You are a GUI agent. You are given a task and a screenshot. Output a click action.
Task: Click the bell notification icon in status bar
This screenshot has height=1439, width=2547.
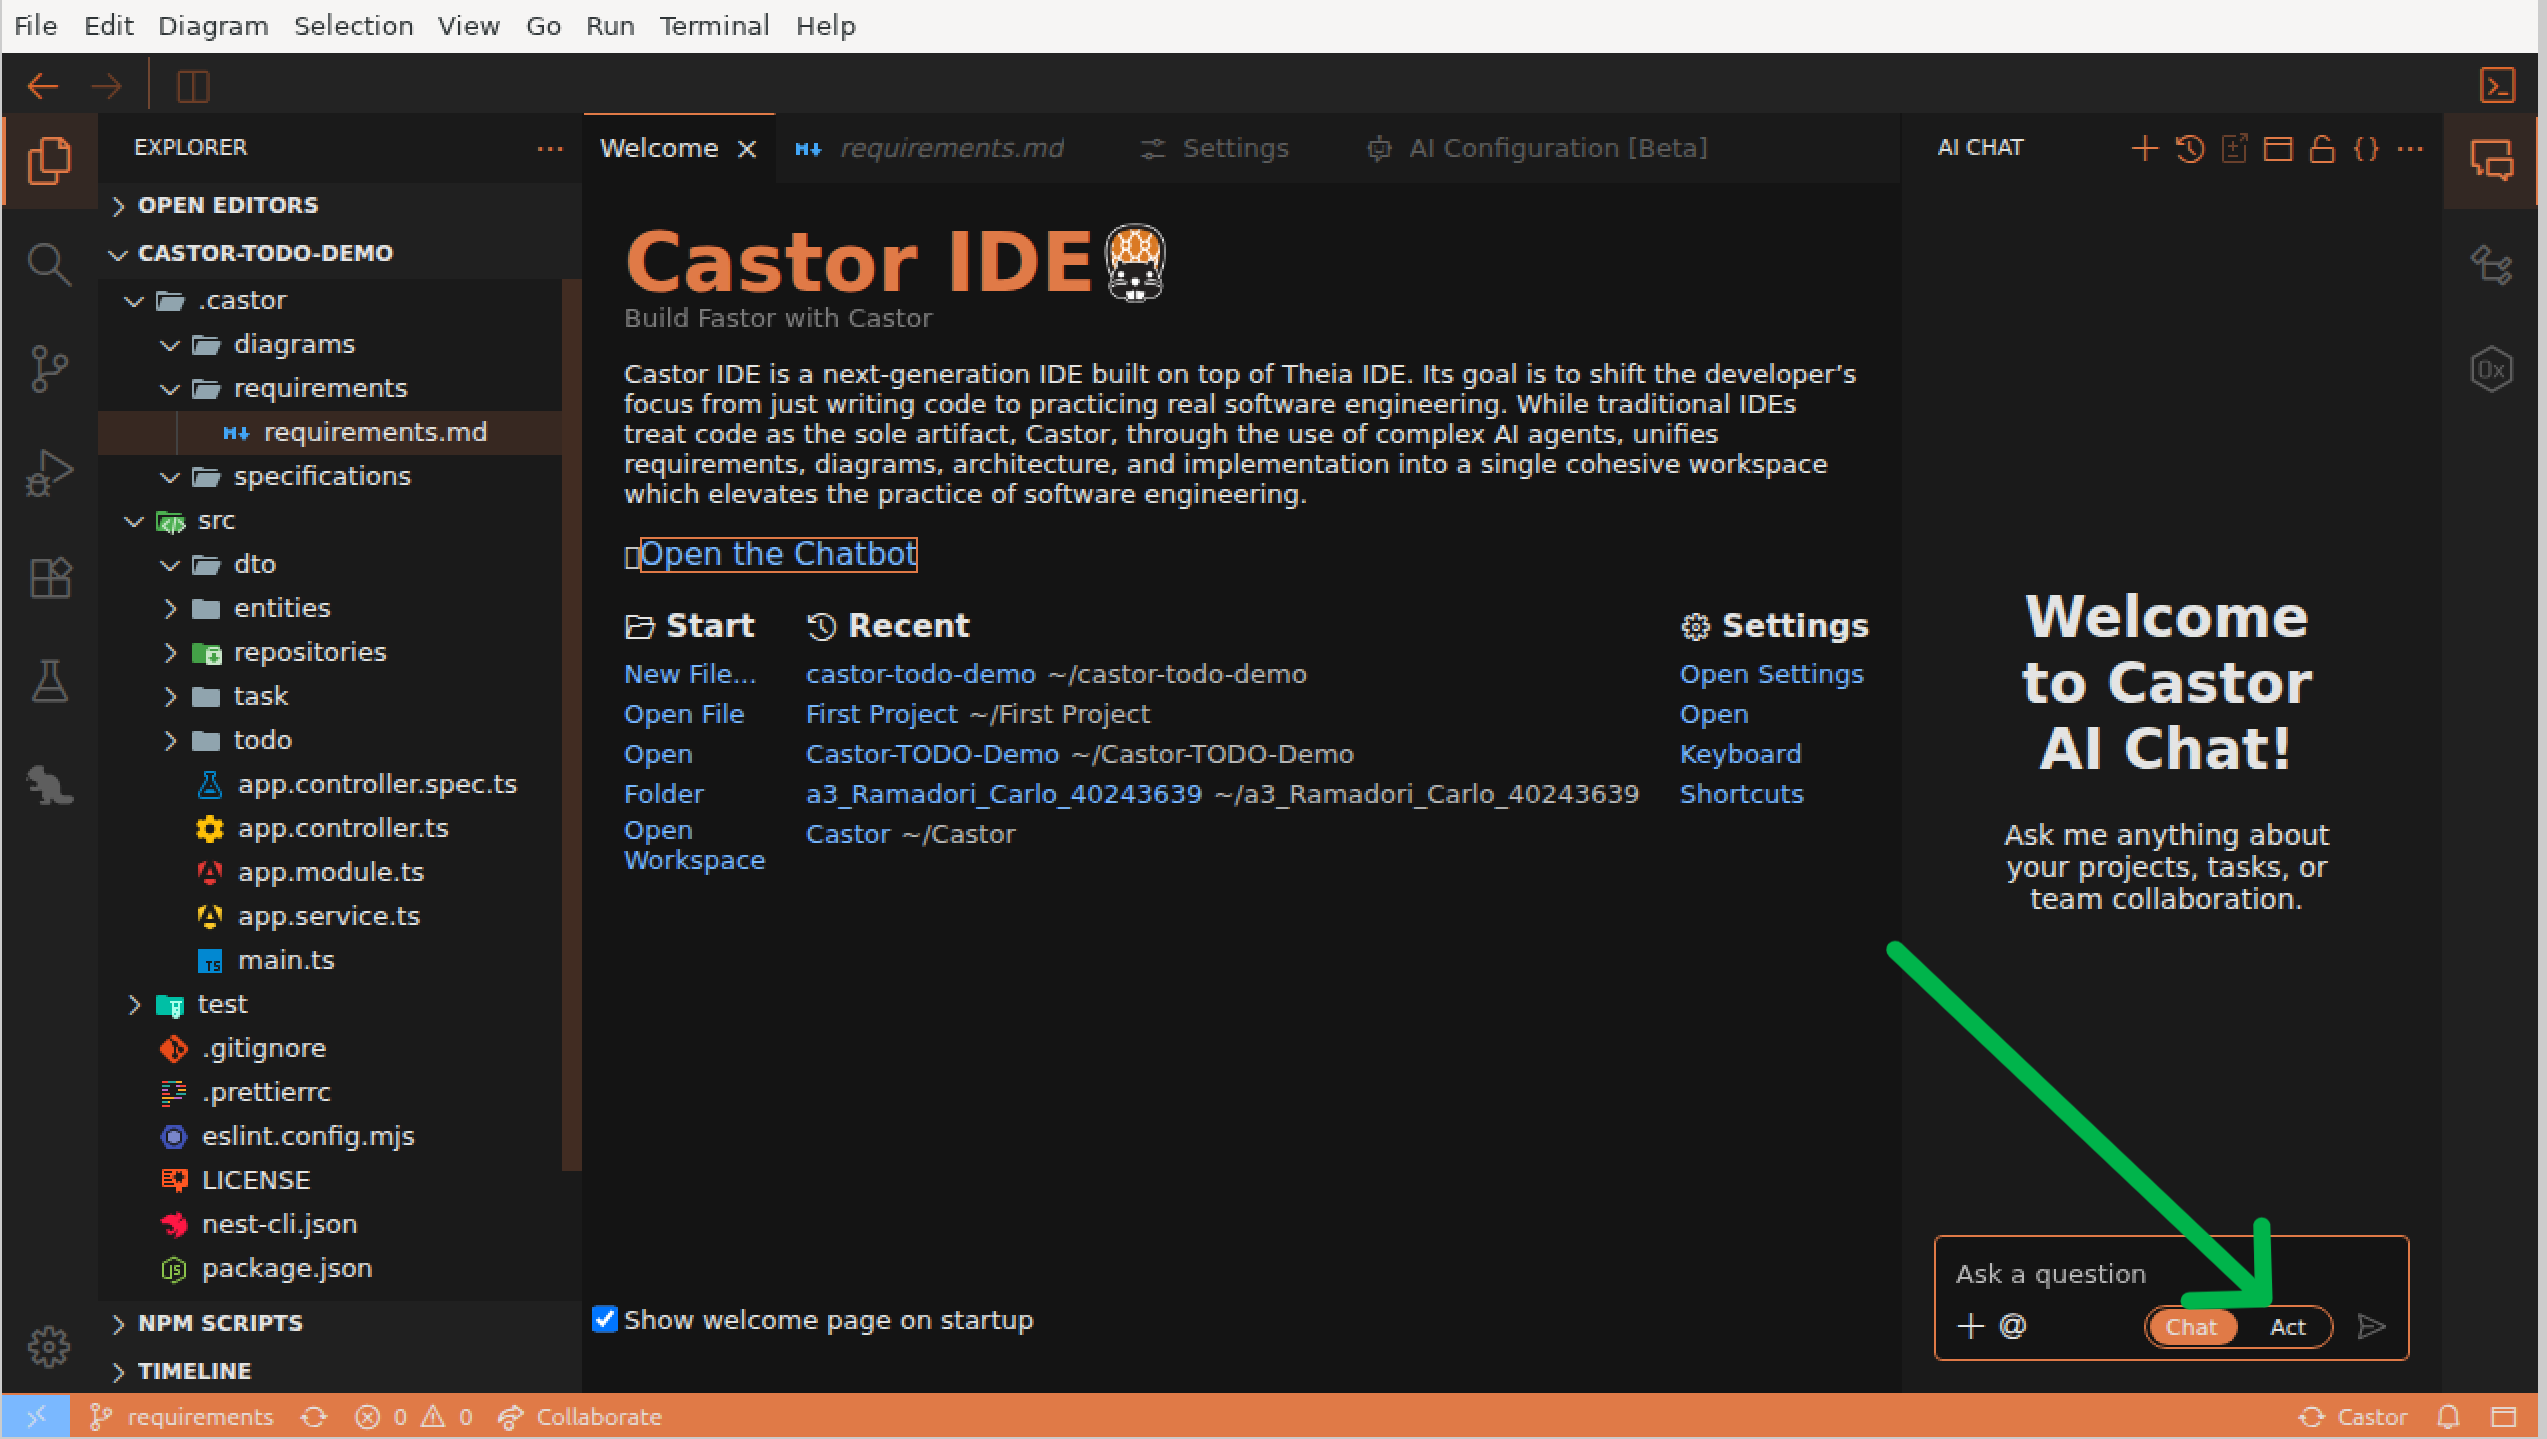coord(2448,1417)
